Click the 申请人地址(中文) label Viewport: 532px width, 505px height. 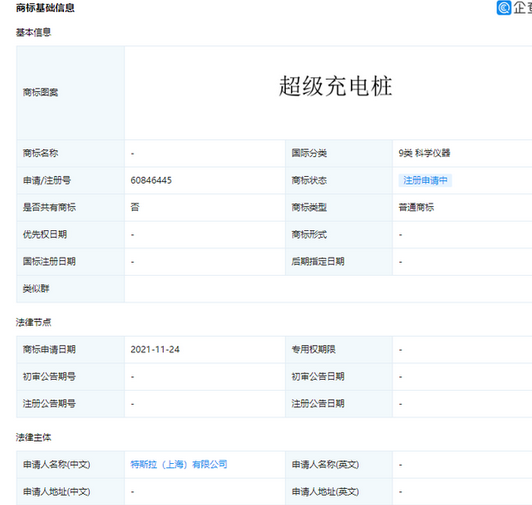[x=56, y=492]
